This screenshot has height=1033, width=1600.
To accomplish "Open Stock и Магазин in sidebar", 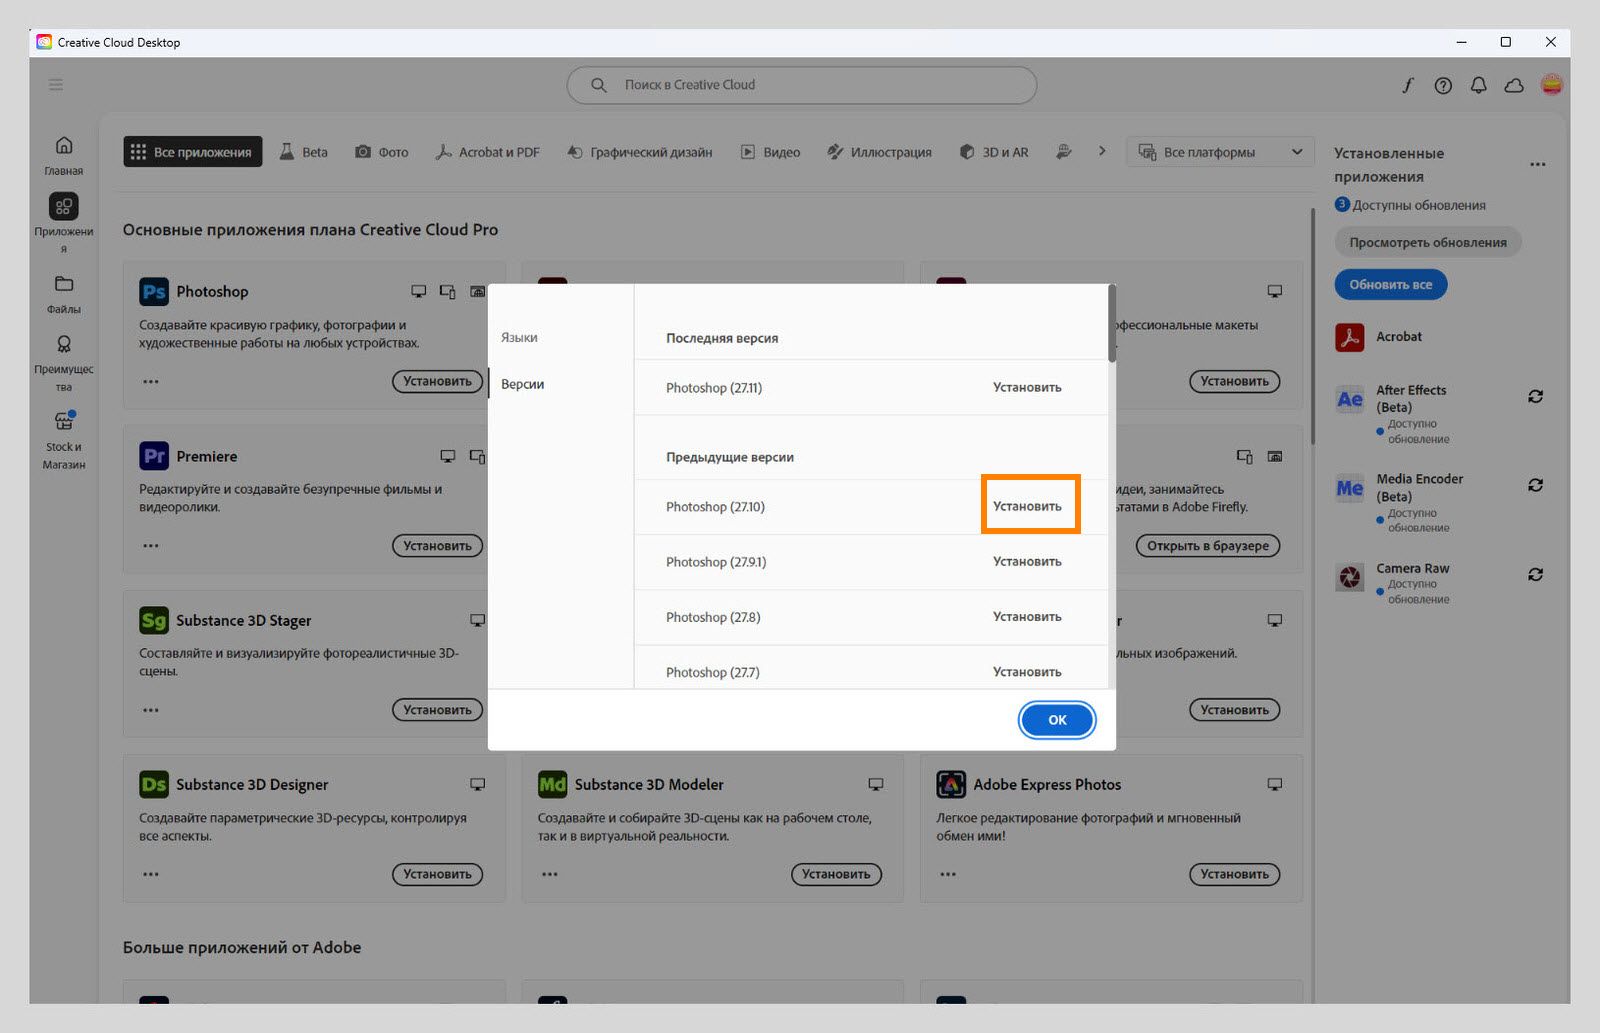I will (x=64, y=440).
